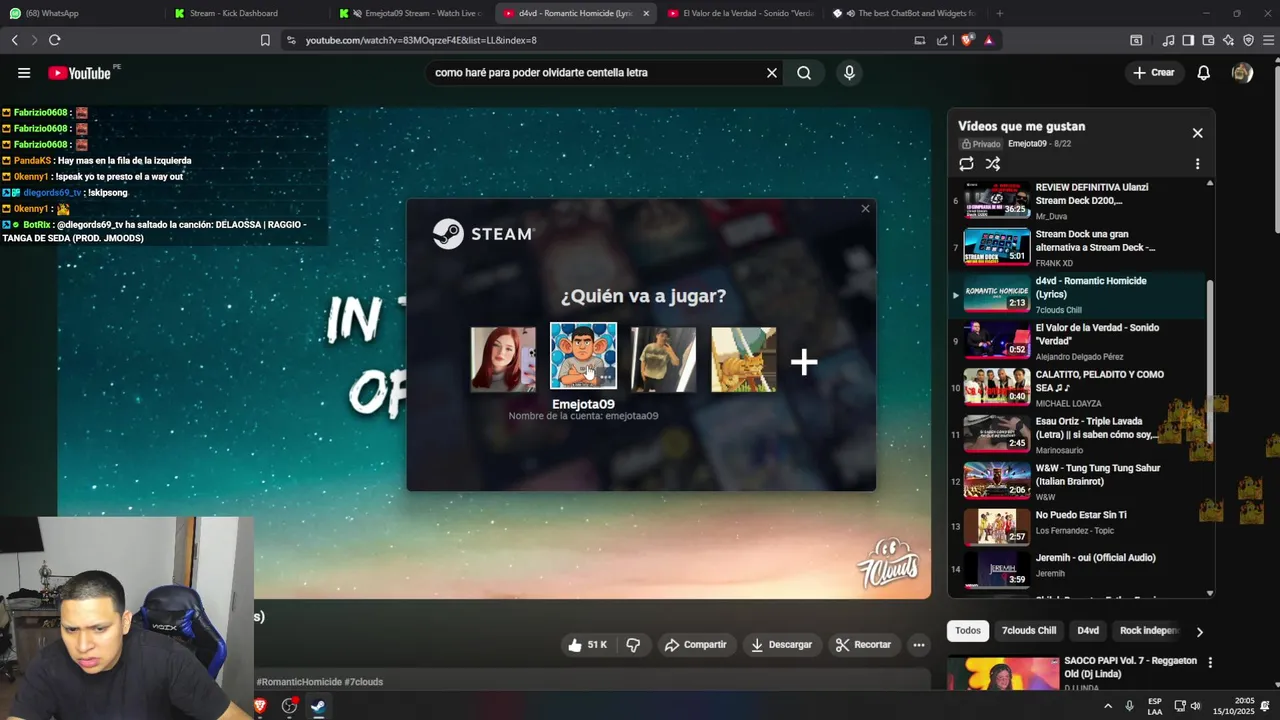Switch to the Kick Dashboard tab
Screen dimensions: 1280x720
(246, 13)
